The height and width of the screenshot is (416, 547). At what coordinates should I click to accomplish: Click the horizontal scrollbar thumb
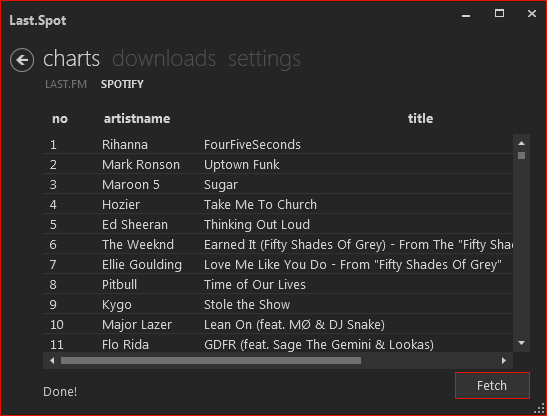coord(211,361)
